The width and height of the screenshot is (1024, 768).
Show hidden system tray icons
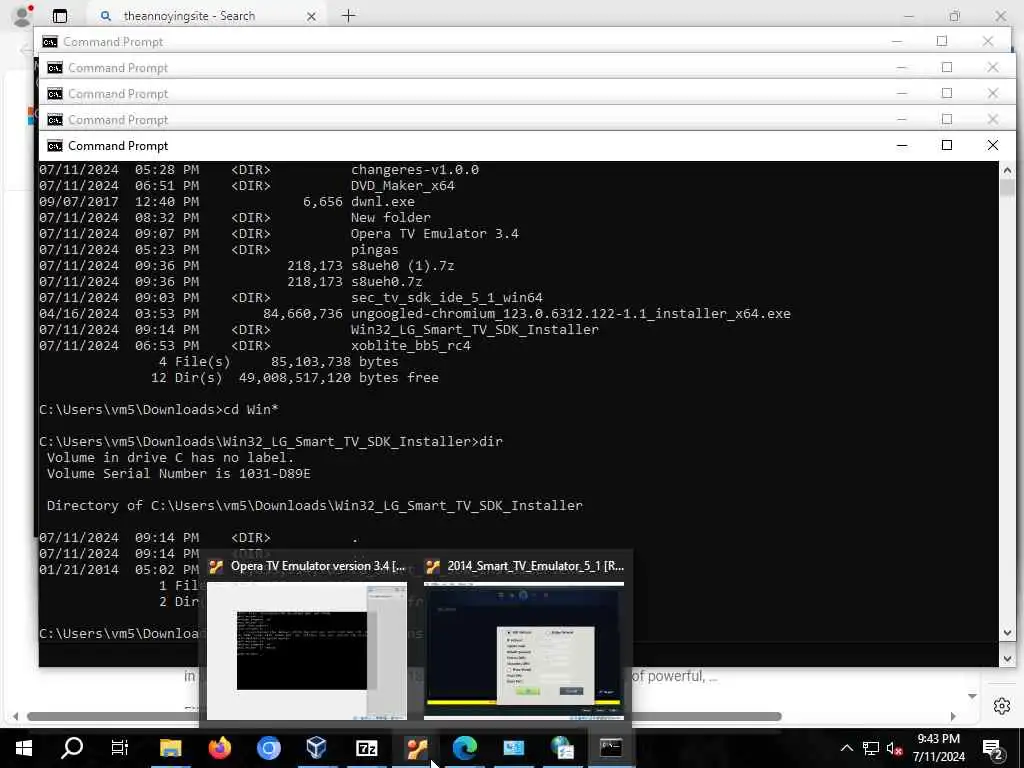pyautogui.click(x=846, y=748)
